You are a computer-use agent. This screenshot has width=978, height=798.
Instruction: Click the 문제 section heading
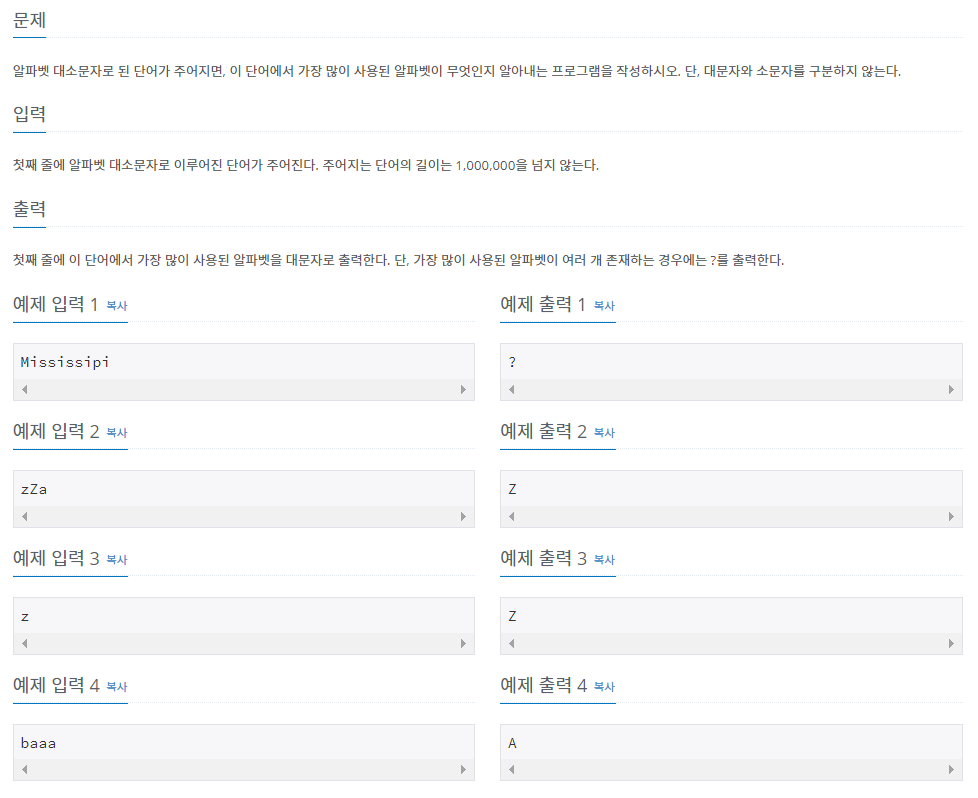tap(29, 21)
